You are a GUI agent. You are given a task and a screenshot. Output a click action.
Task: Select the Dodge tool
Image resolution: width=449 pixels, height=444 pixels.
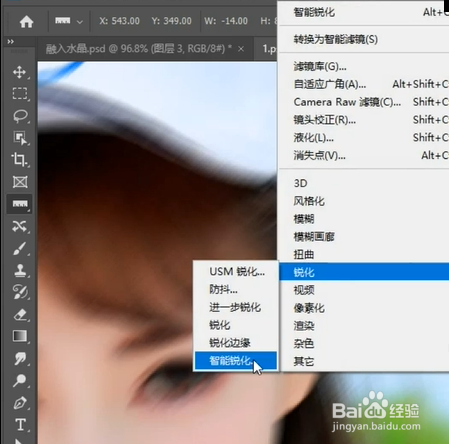20,380
